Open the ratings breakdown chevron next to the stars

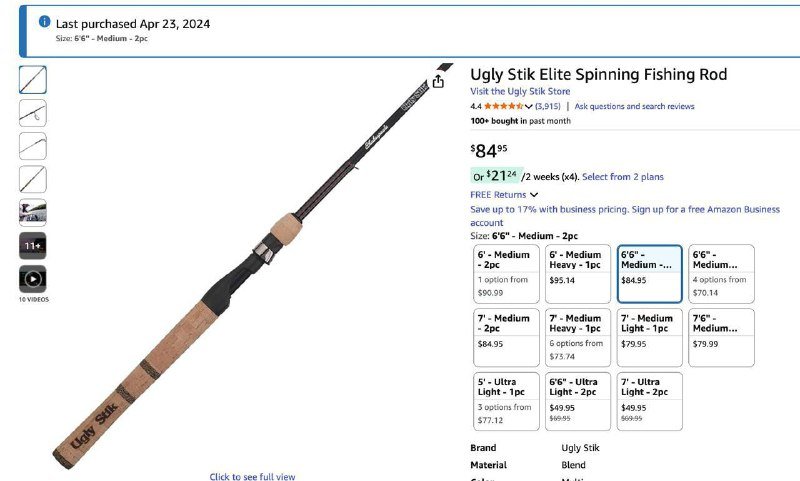[x=529, y=107]
